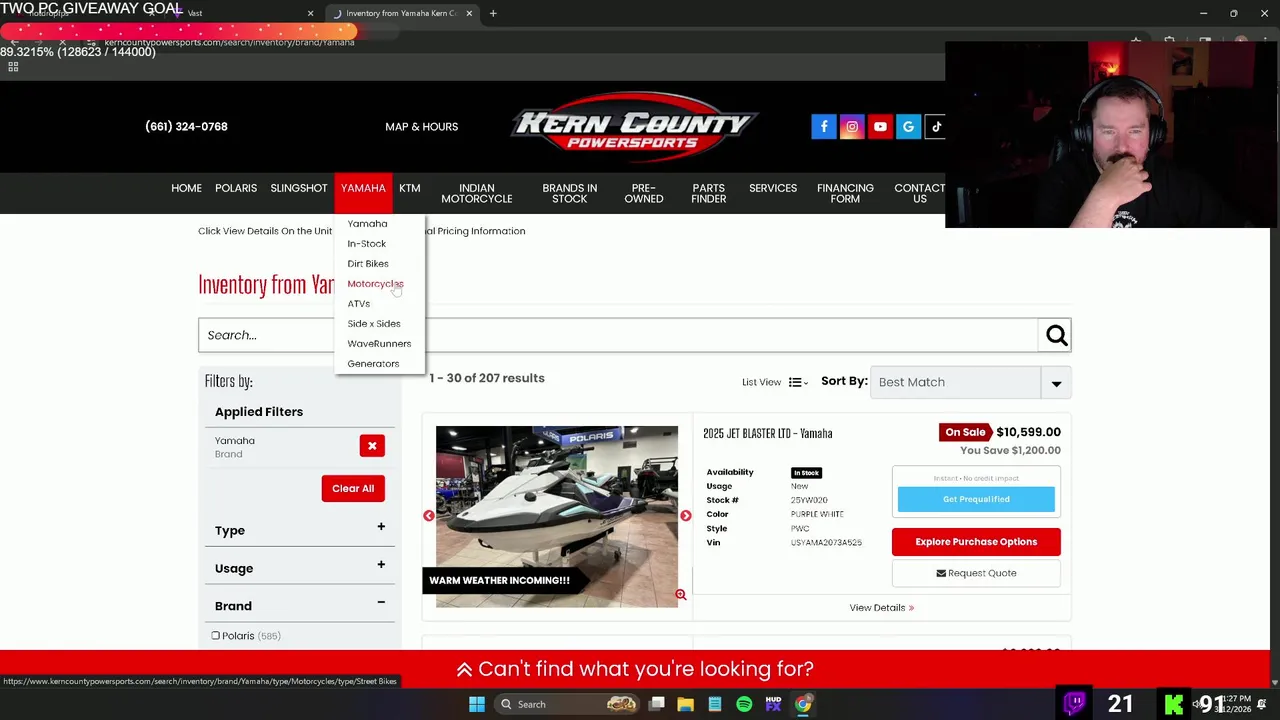Select Yamaha in the dropdown menu
The image size is (1280, 720).
pyautogui.click(x=367, y=224)
